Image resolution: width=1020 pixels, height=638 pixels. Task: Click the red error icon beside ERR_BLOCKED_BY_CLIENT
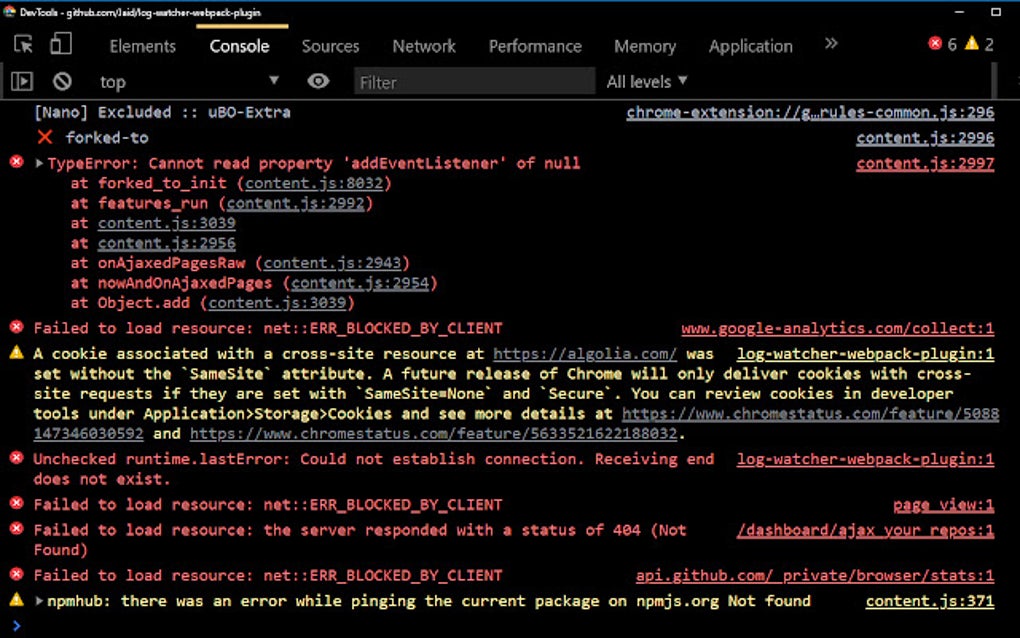point(14,327)
